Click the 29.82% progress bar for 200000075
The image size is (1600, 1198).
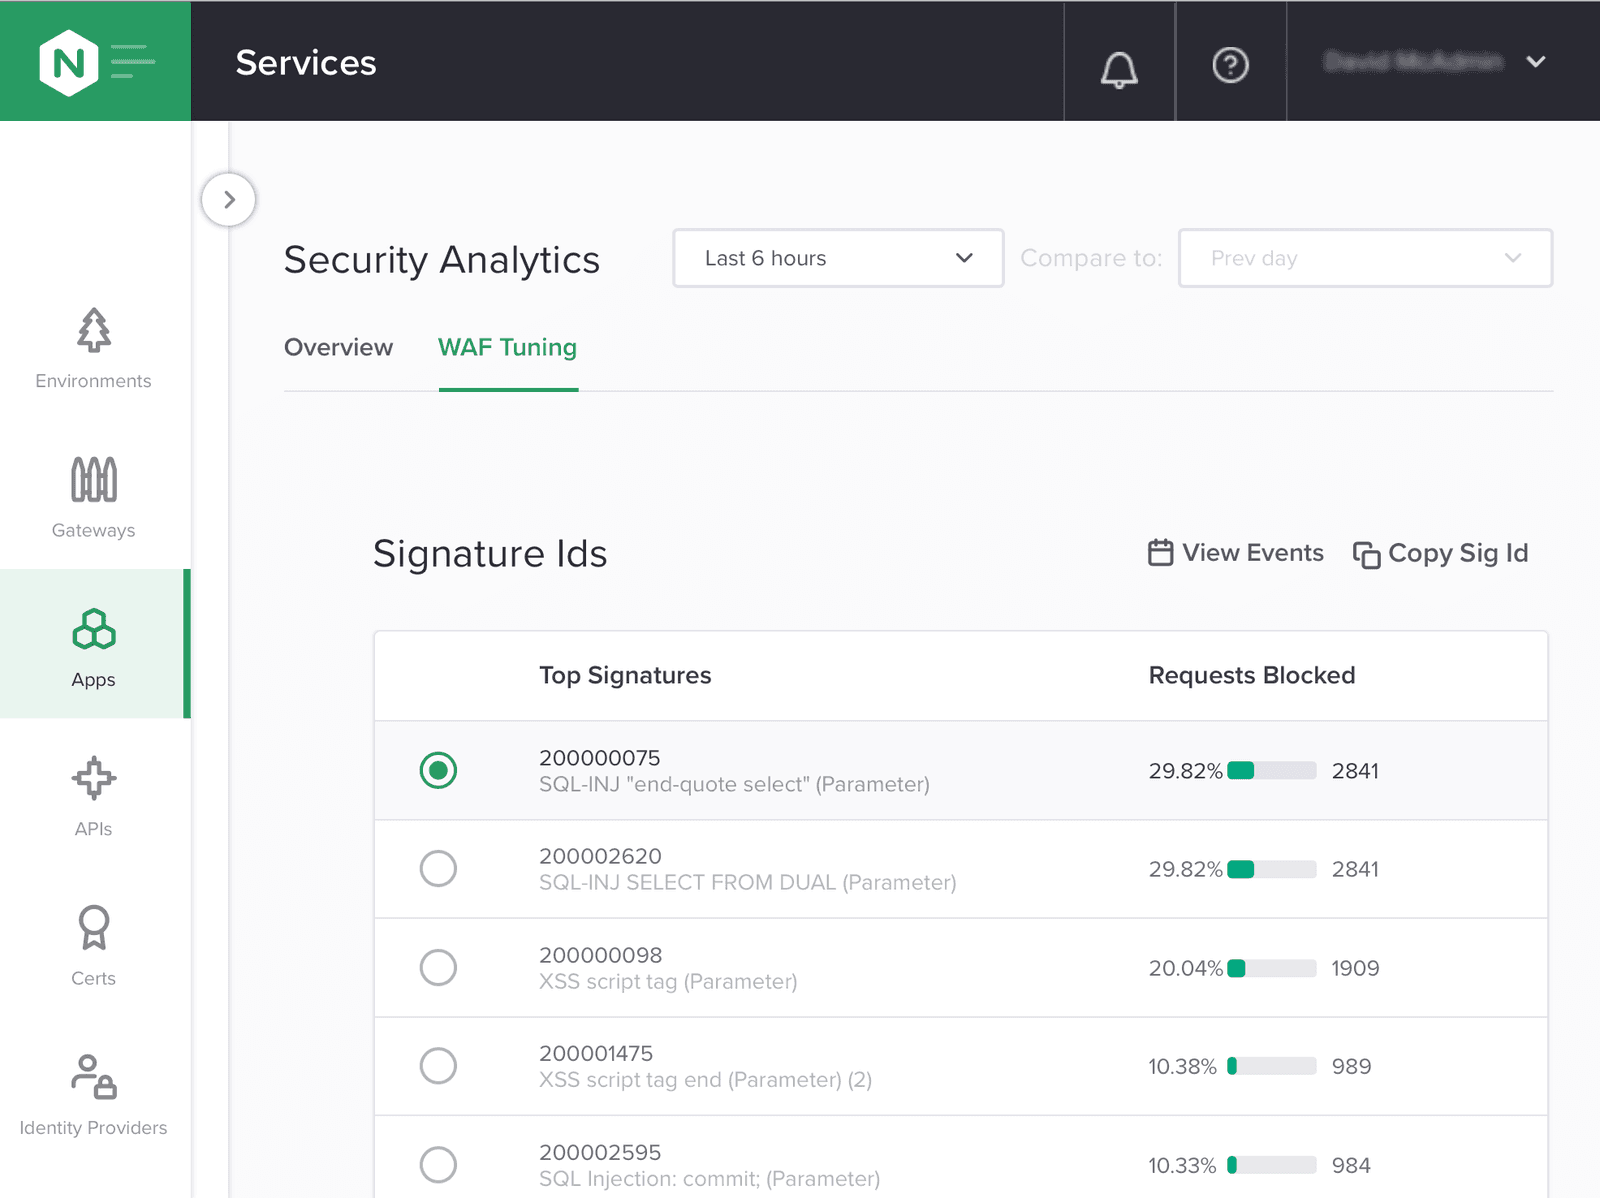[1271, 770]
